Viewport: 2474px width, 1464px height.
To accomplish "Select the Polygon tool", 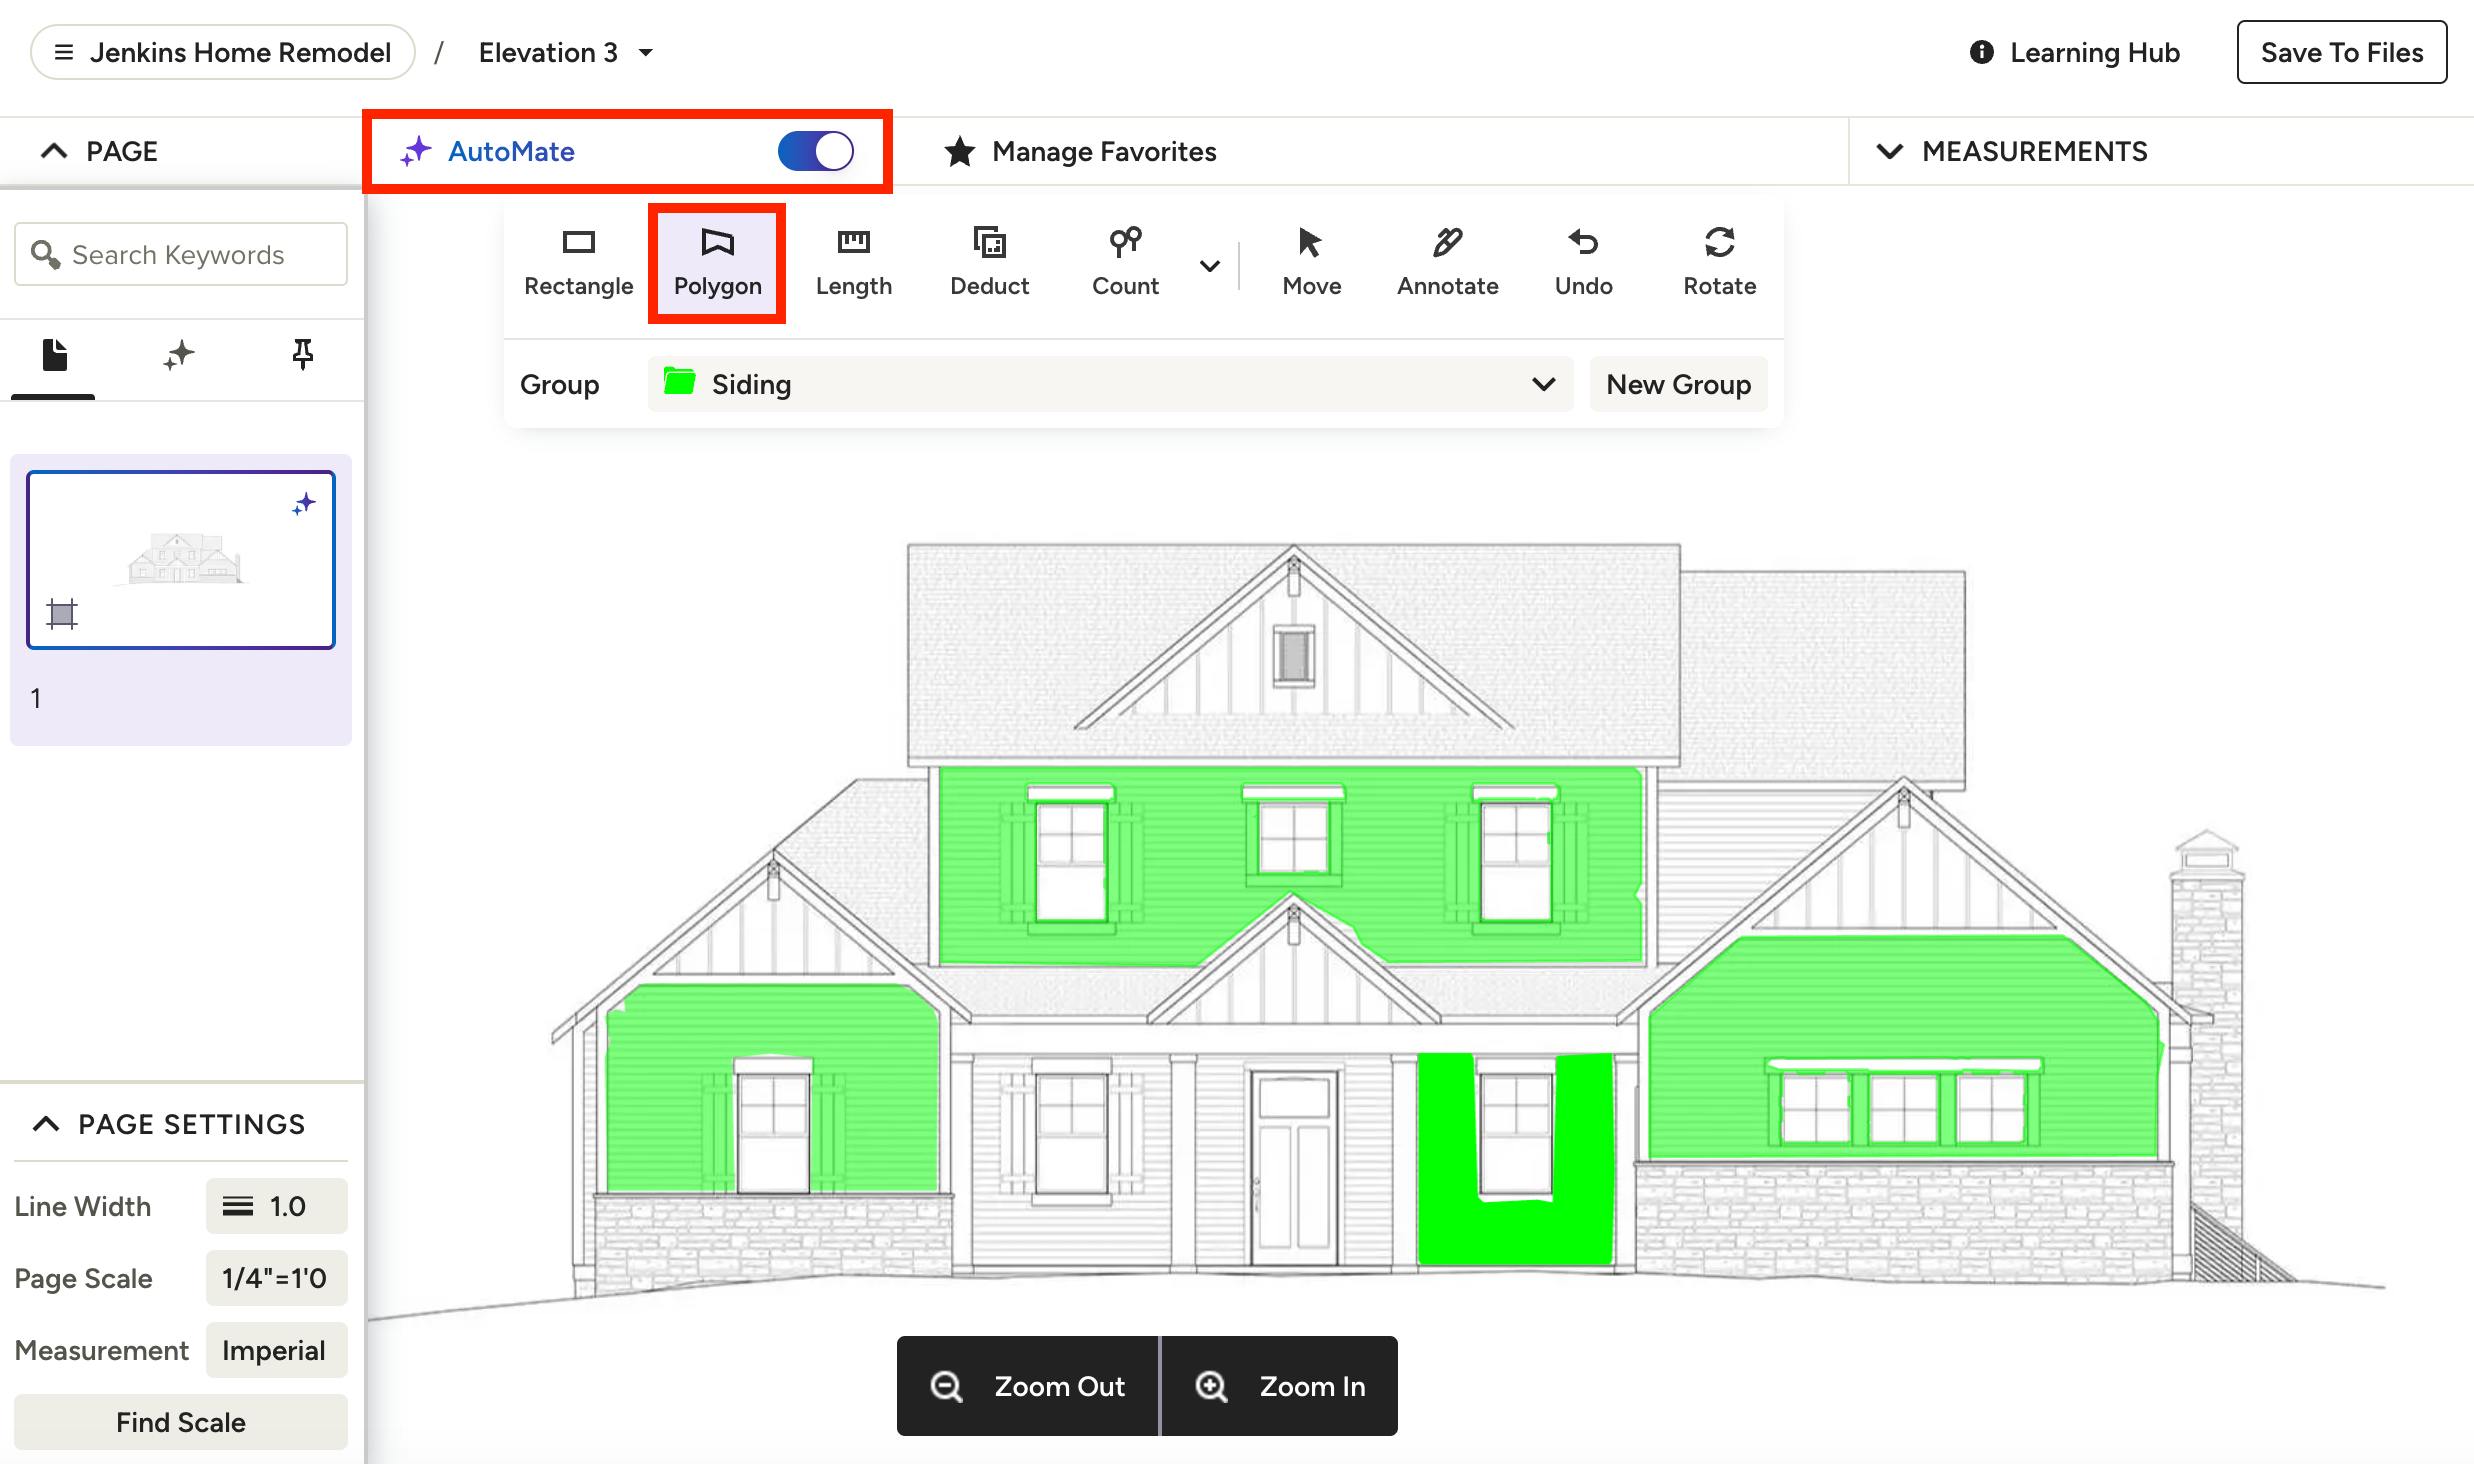I will [x=717, y=262].
